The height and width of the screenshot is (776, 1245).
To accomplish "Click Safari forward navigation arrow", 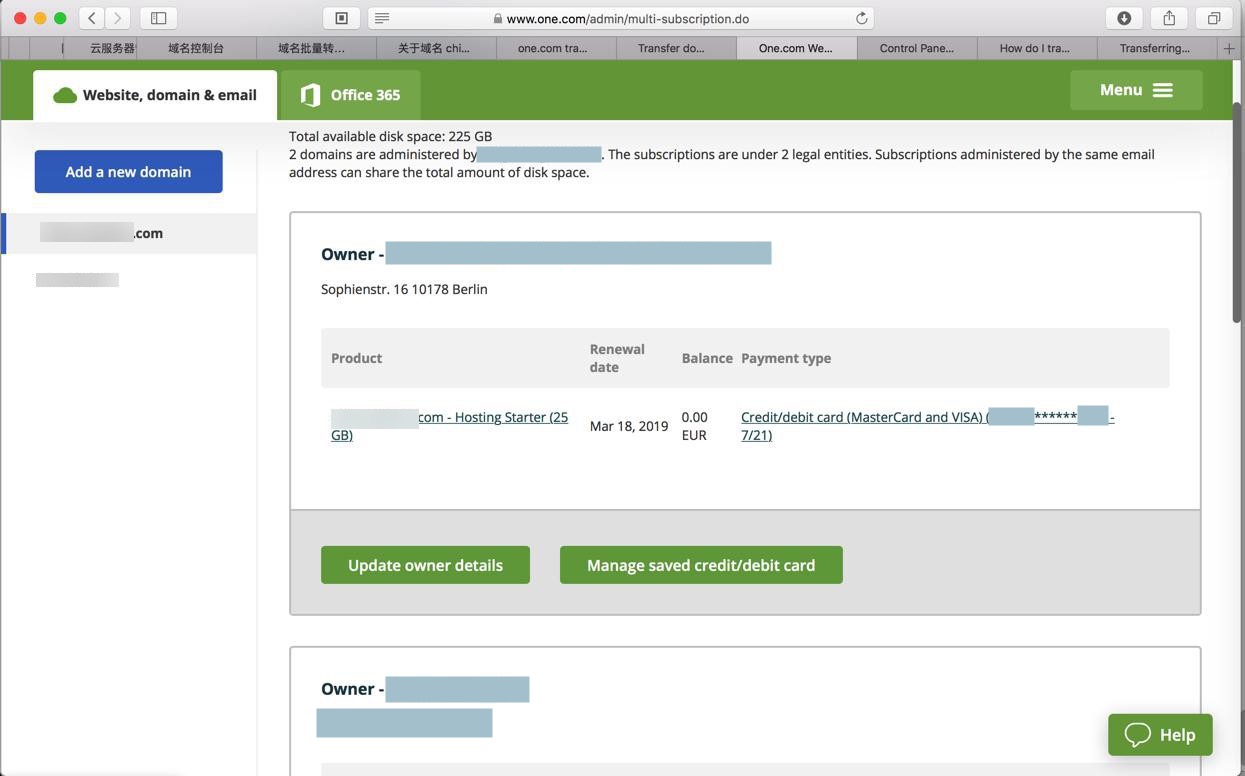I will click(x=118, y=18).
